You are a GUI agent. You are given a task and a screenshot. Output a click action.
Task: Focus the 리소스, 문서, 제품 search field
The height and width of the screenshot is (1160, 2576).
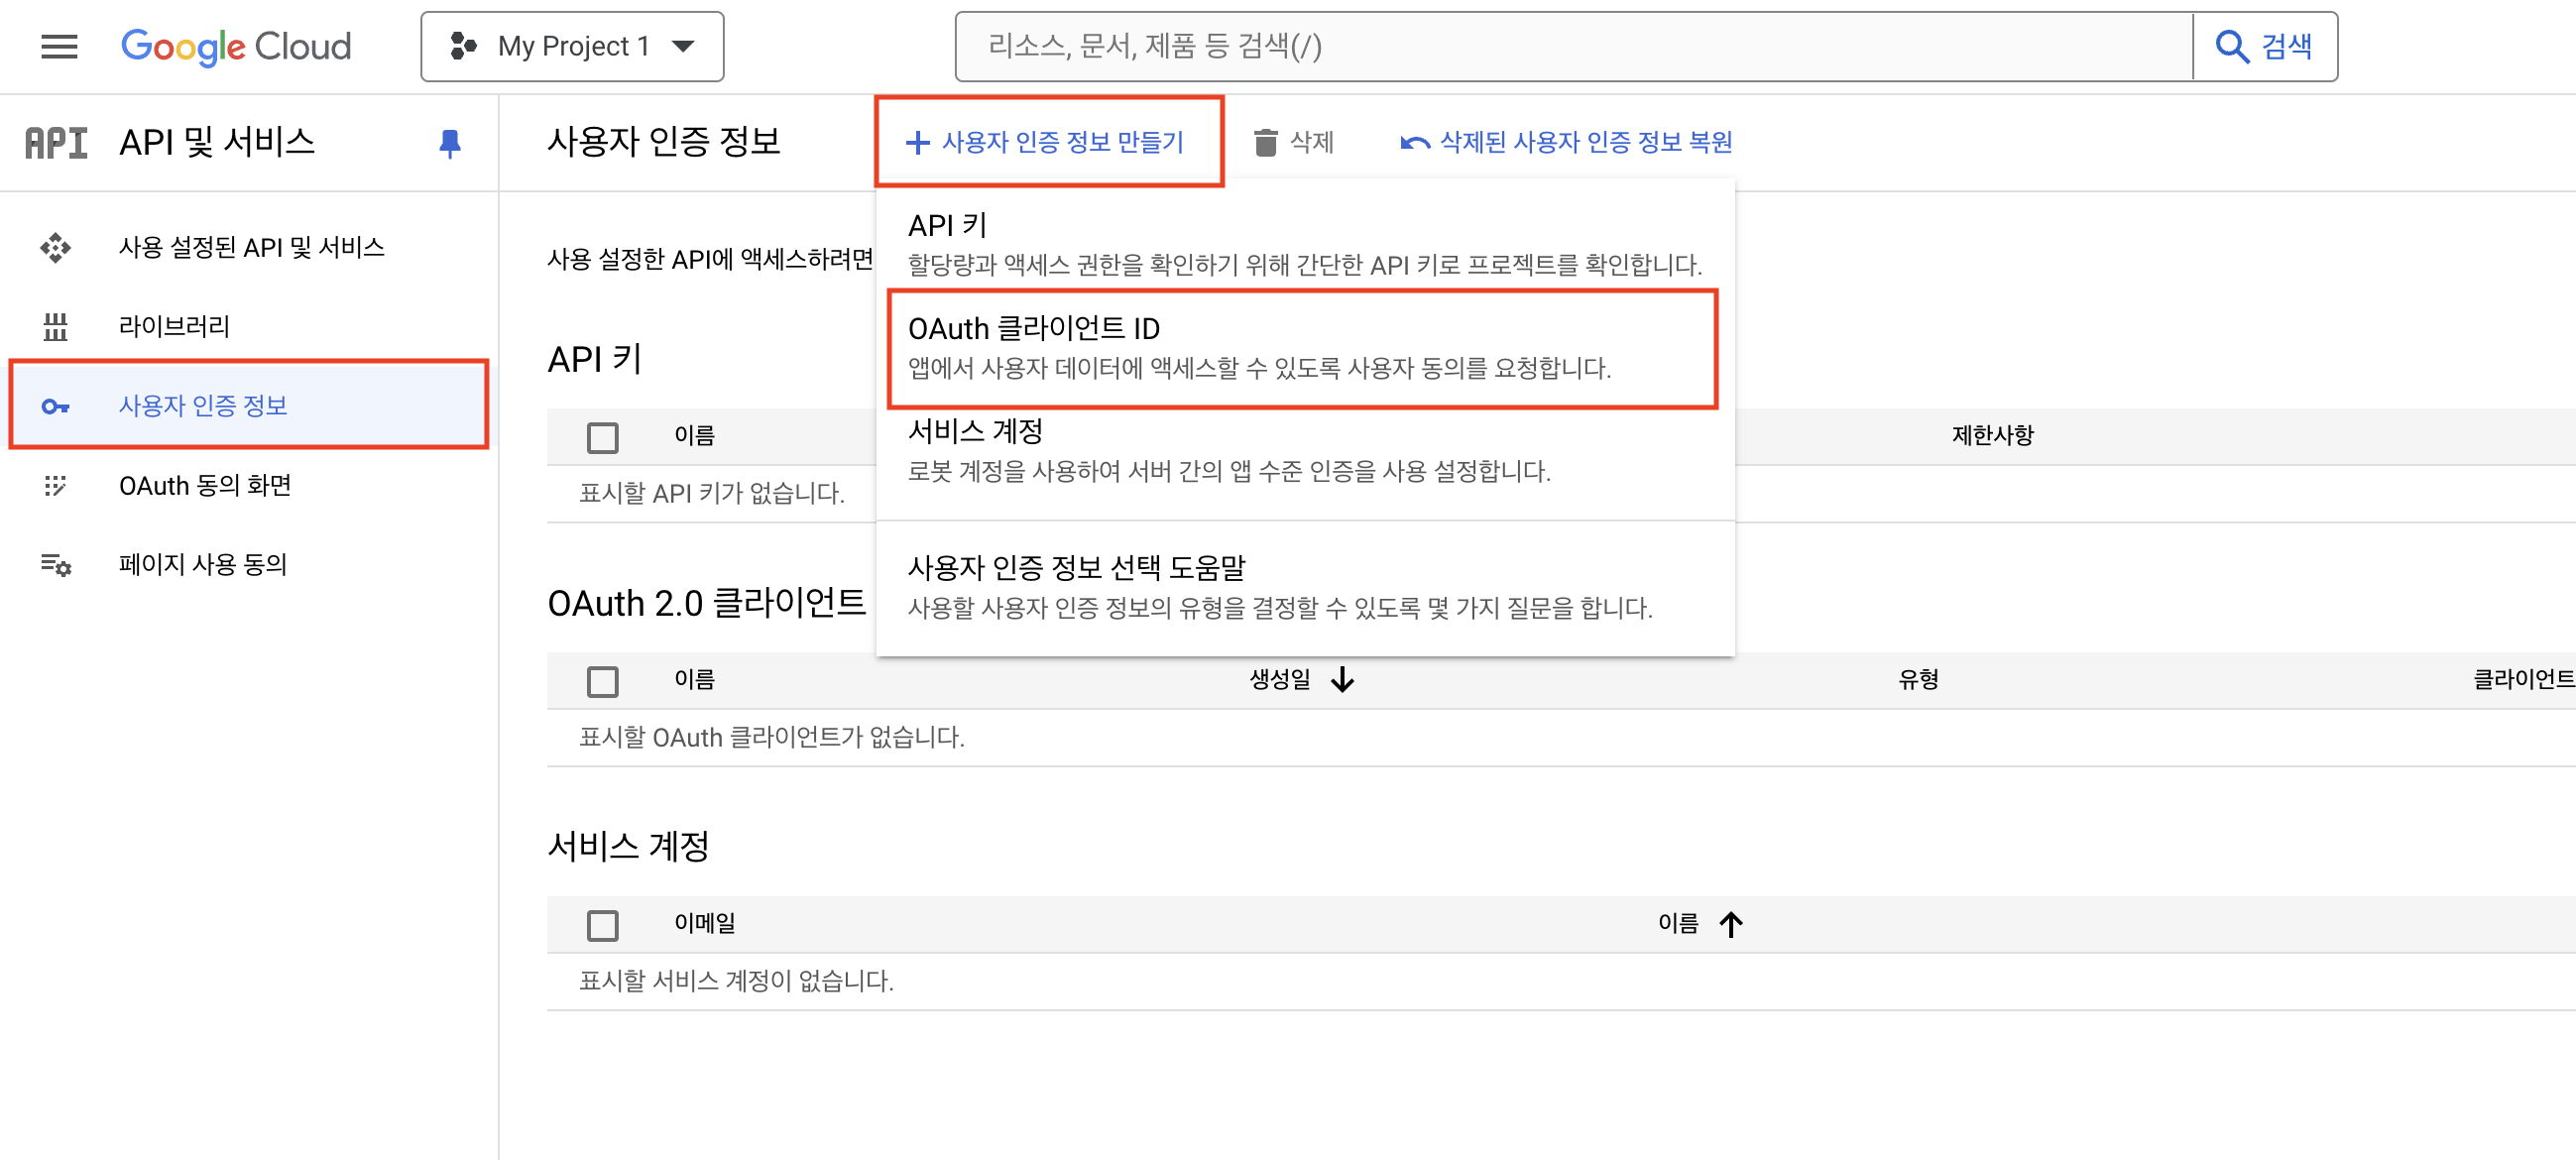[1570, 46]
